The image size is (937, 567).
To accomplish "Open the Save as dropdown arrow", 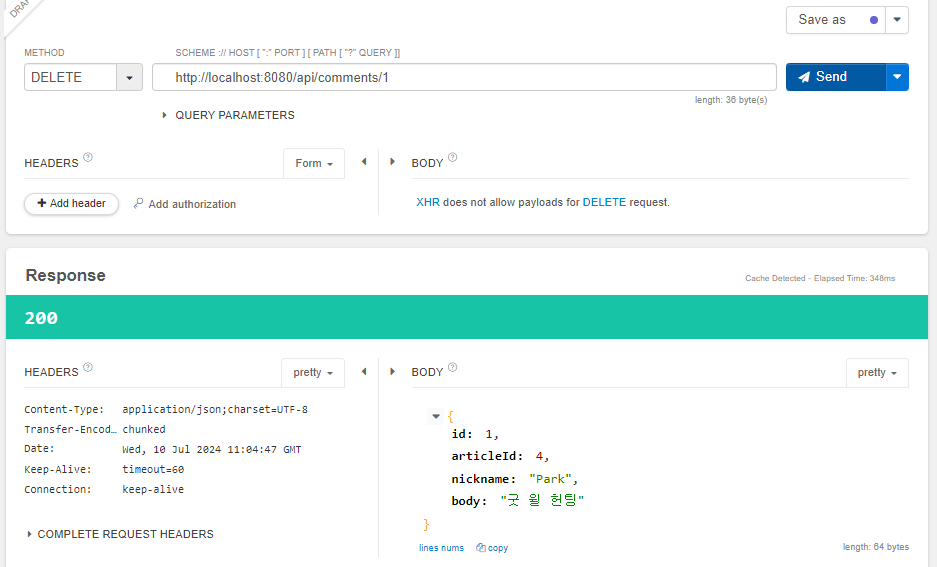I will (897, 20).
